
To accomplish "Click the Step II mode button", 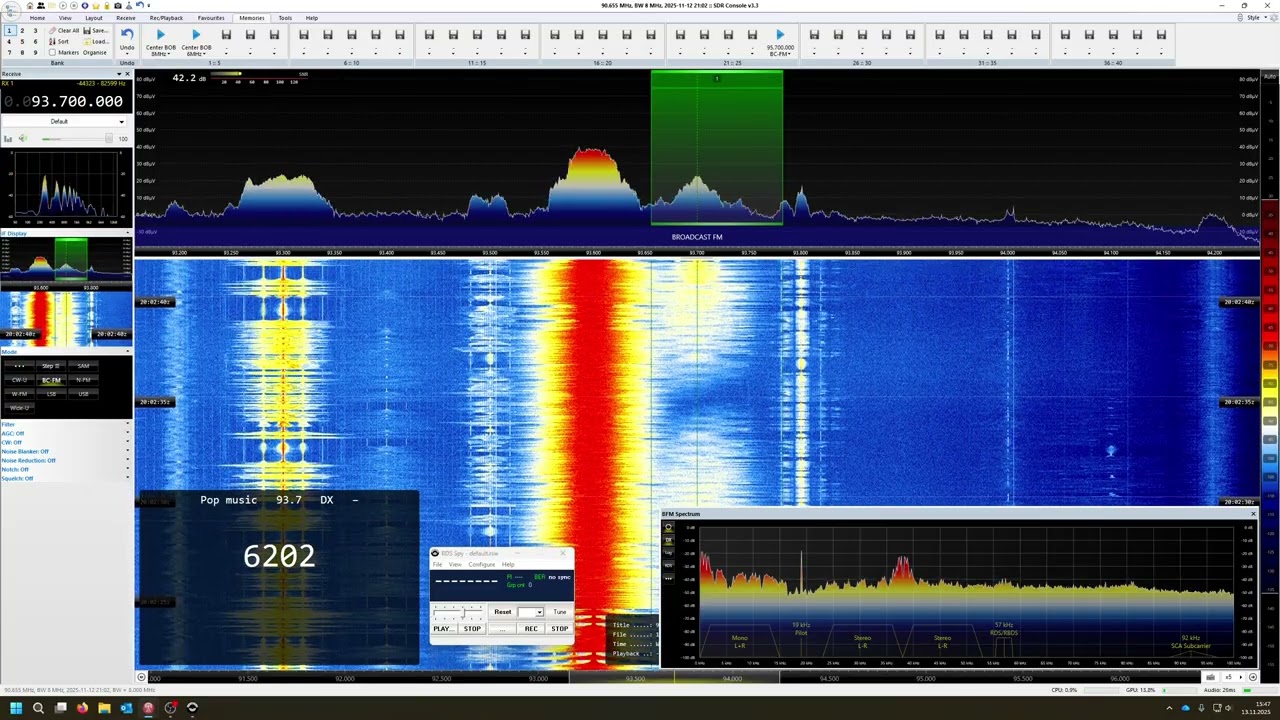I will (x=50, y=366).
